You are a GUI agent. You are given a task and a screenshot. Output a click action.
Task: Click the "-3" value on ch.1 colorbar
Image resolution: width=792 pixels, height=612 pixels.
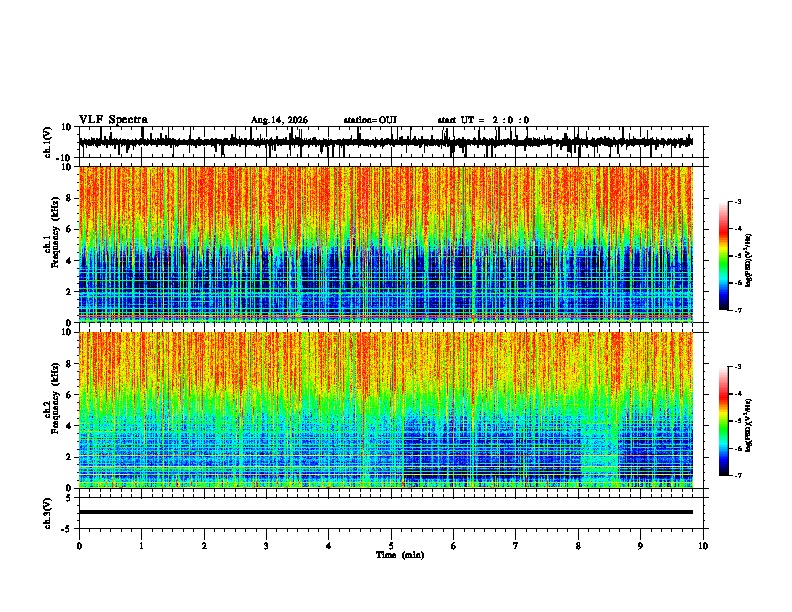coord(738,201)
